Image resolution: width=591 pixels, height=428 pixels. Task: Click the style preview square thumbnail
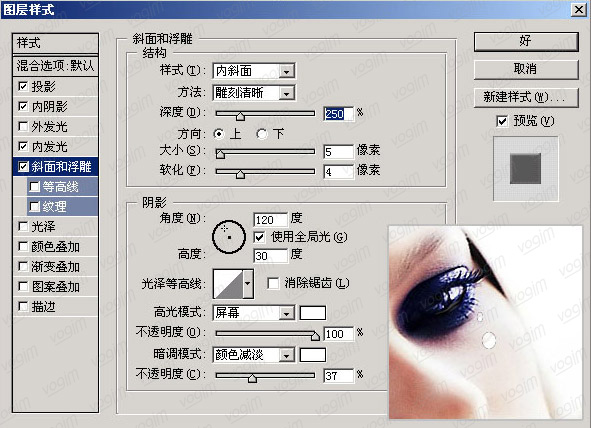tap(525, 168)
